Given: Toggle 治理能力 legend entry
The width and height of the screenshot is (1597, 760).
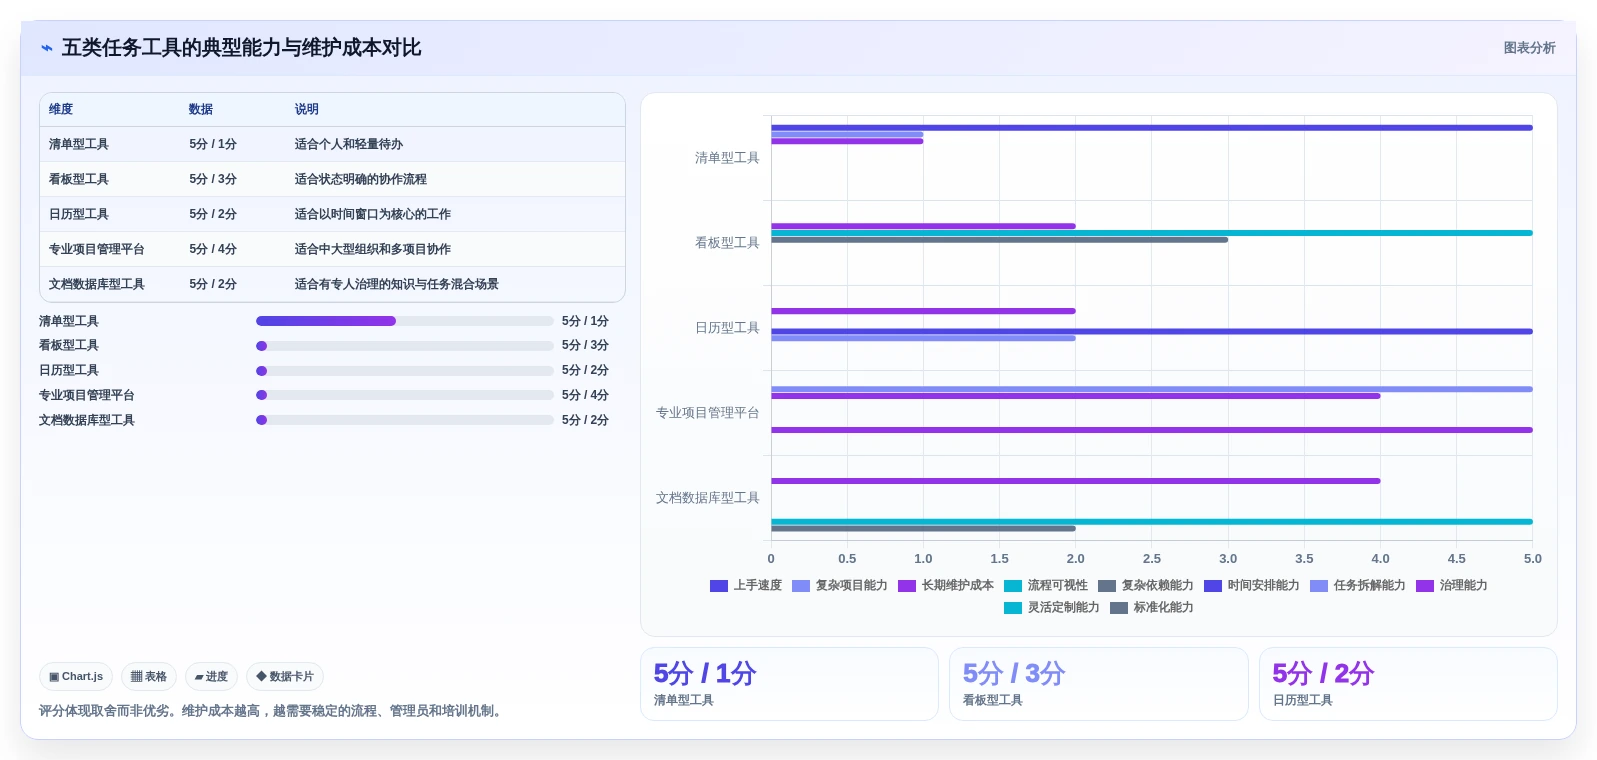Looking at the screenshot, I should (x=1451, y=586).
